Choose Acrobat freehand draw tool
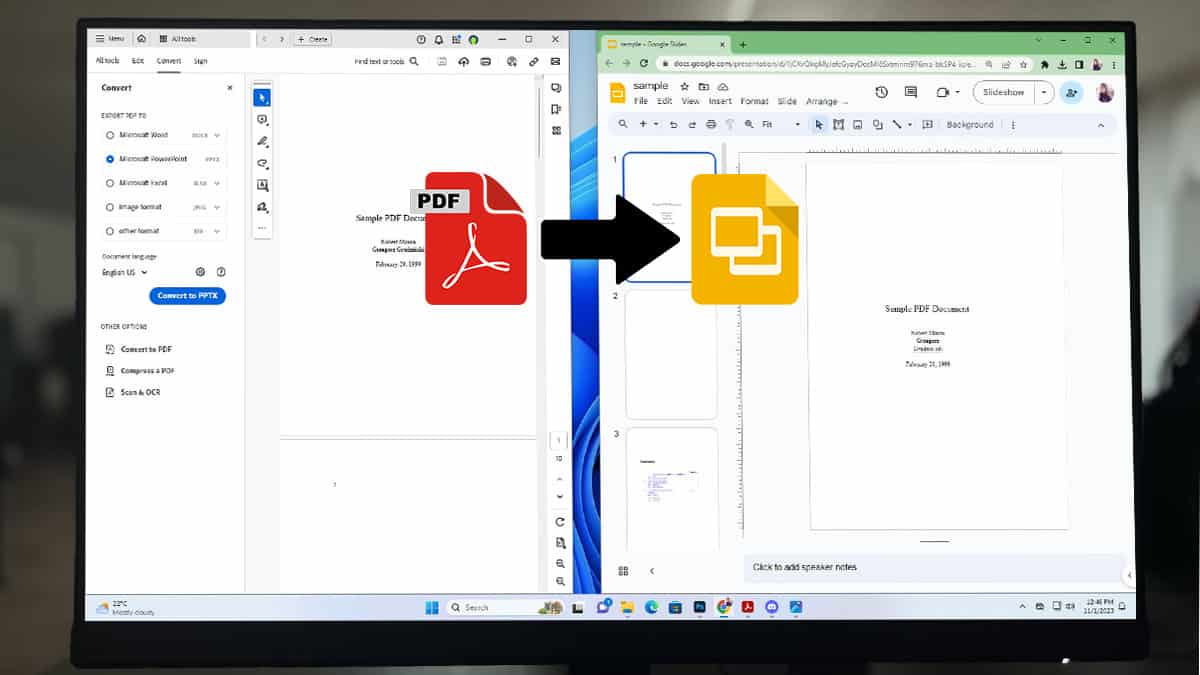Viewport: 1200px width, 675px height. [x=262, y=163]
